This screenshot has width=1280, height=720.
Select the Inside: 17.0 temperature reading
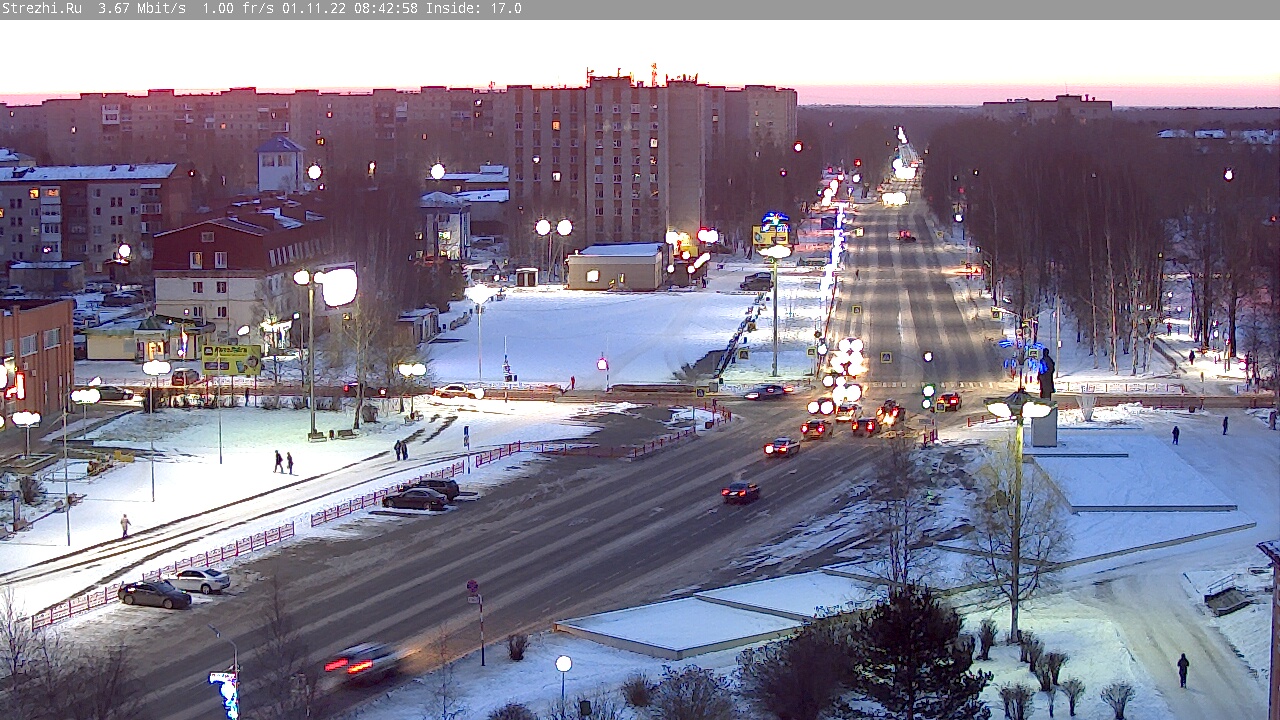tap(474, 9)
